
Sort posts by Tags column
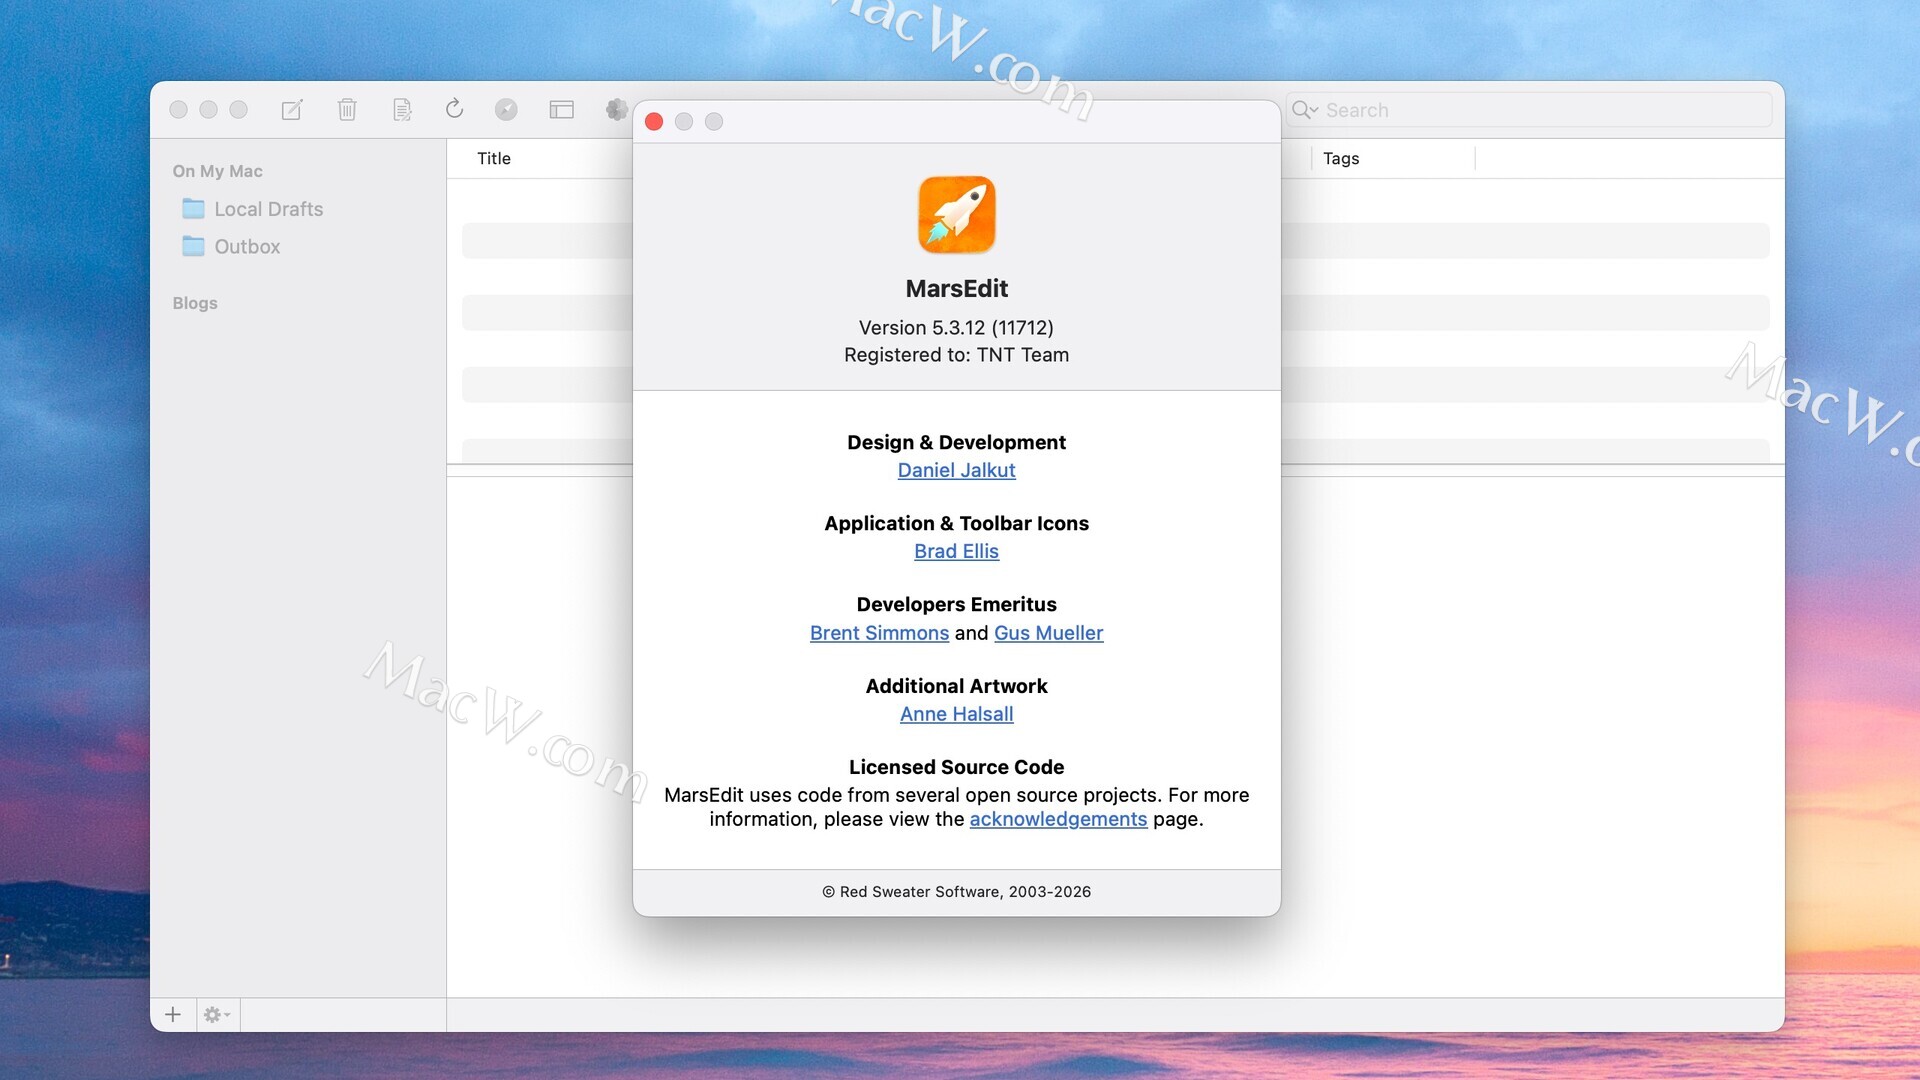pos(1341,158)
